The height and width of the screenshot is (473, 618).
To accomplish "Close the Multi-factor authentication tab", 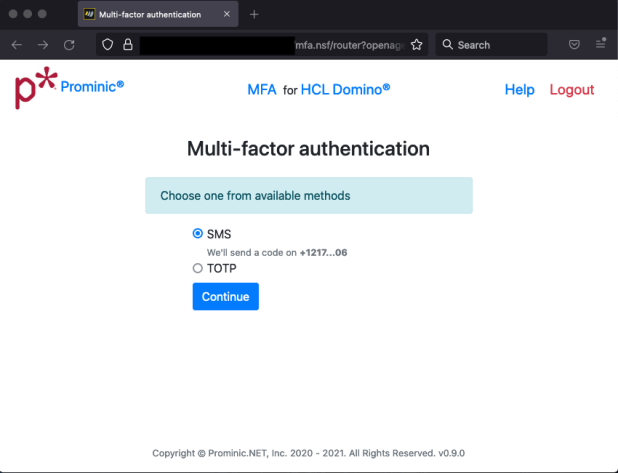I will [227, 14].
